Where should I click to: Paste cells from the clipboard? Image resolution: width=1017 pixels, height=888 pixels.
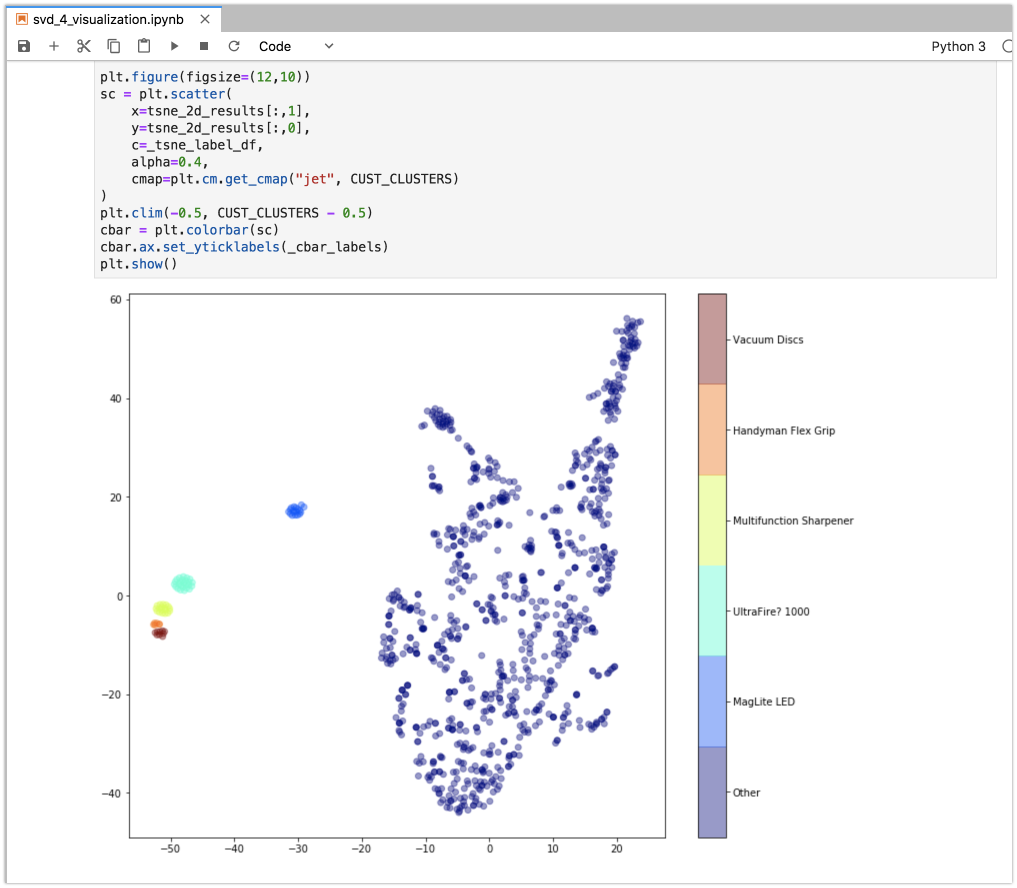click(x=142, y=46)
